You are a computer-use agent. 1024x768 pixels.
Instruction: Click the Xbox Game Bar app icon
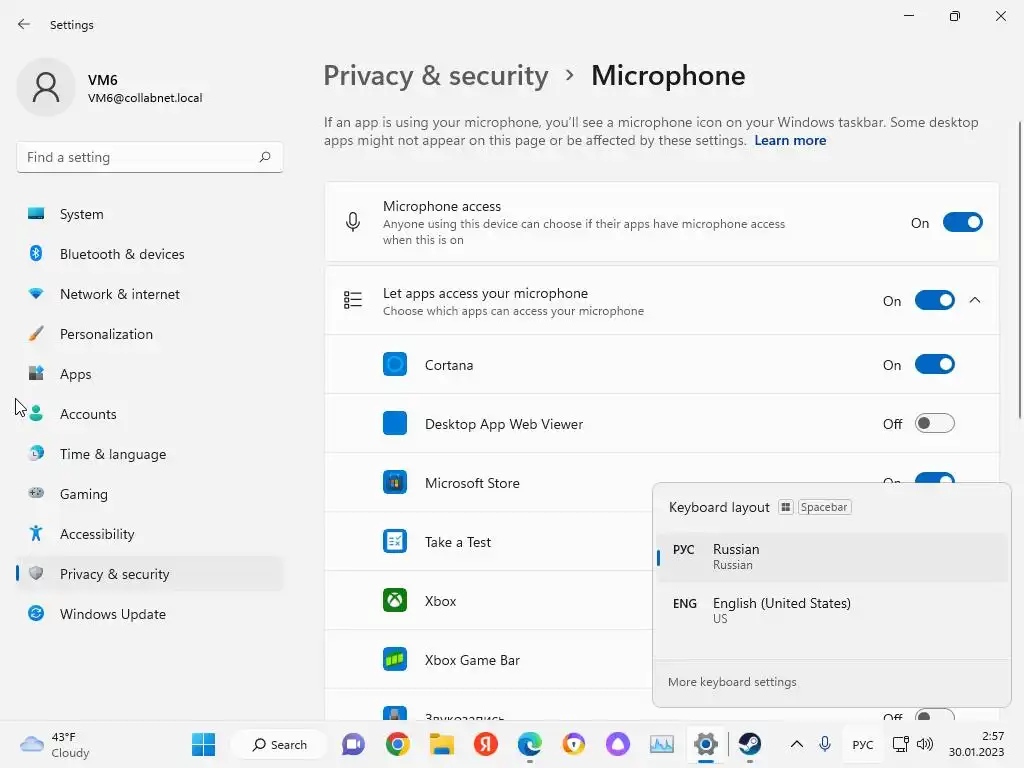pyautogui.click(x=394, y=660)
